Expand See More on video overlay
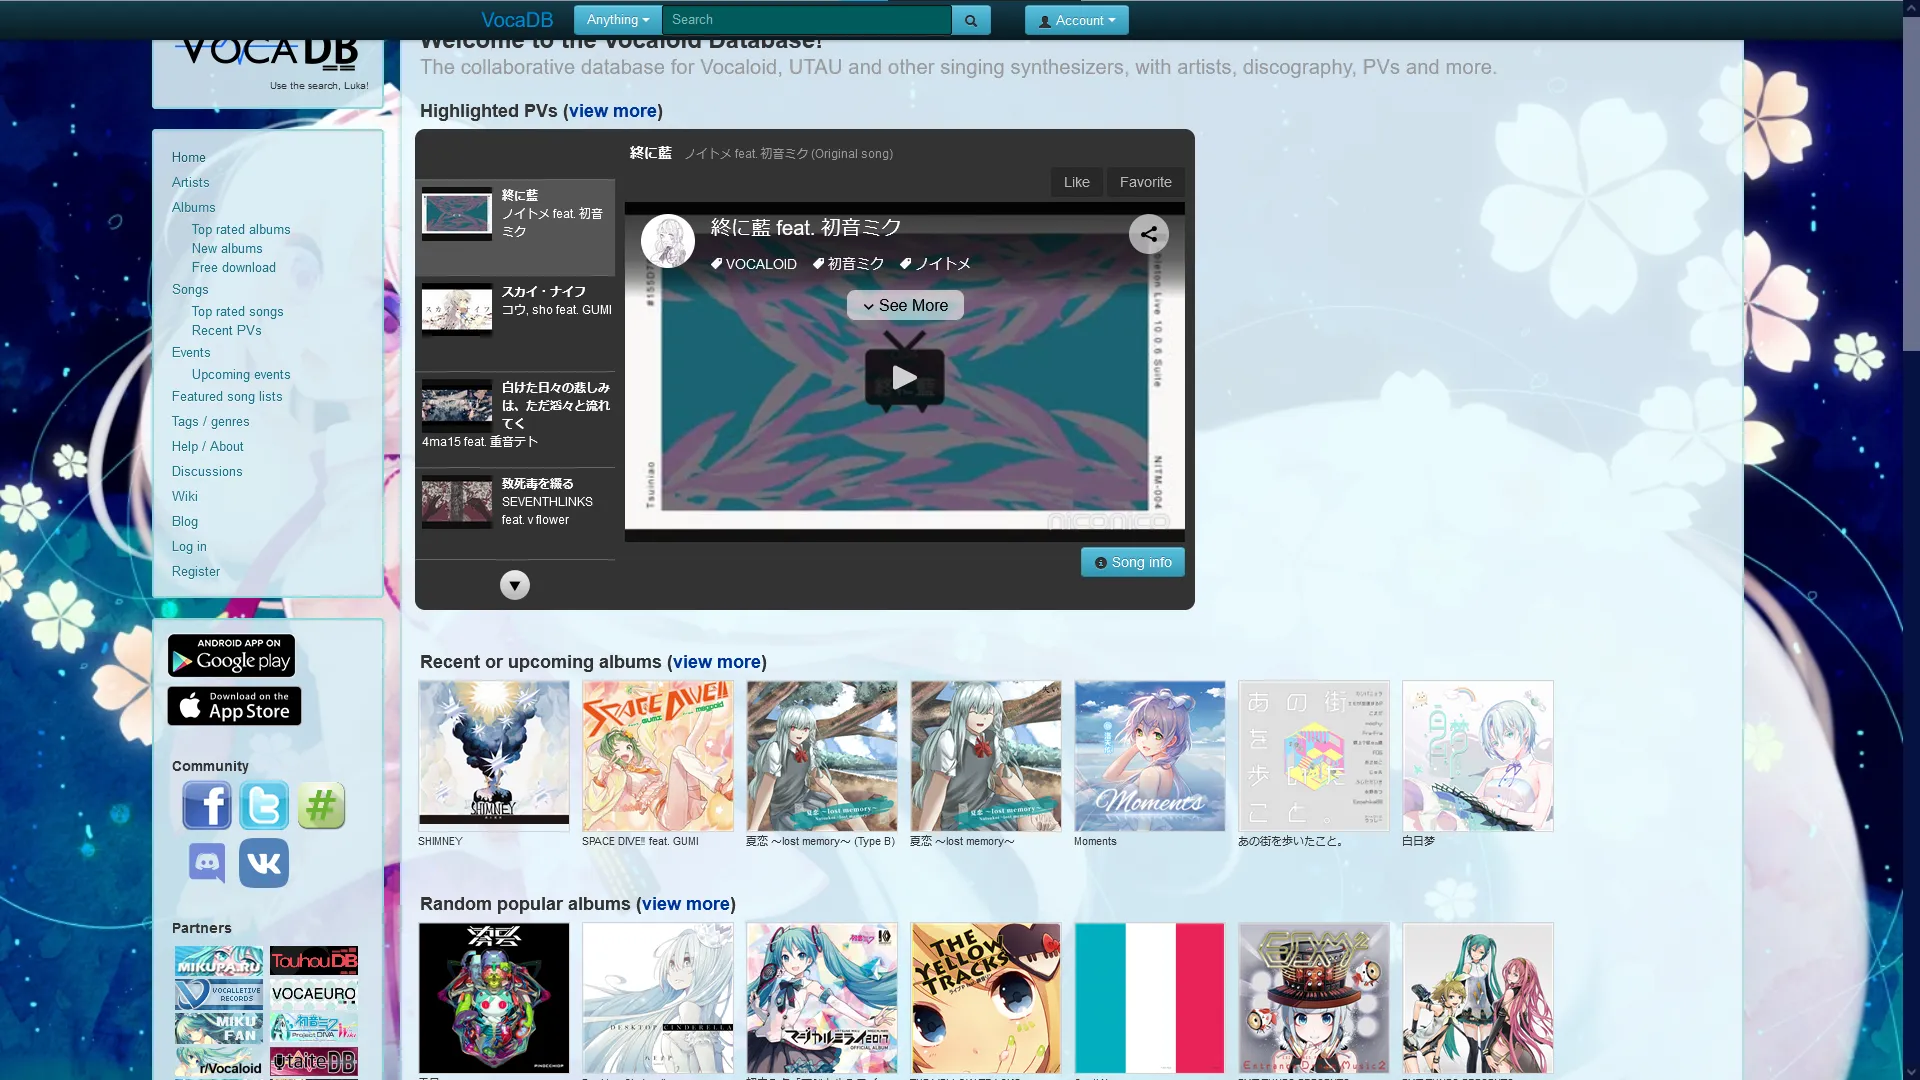 point(905,305)
